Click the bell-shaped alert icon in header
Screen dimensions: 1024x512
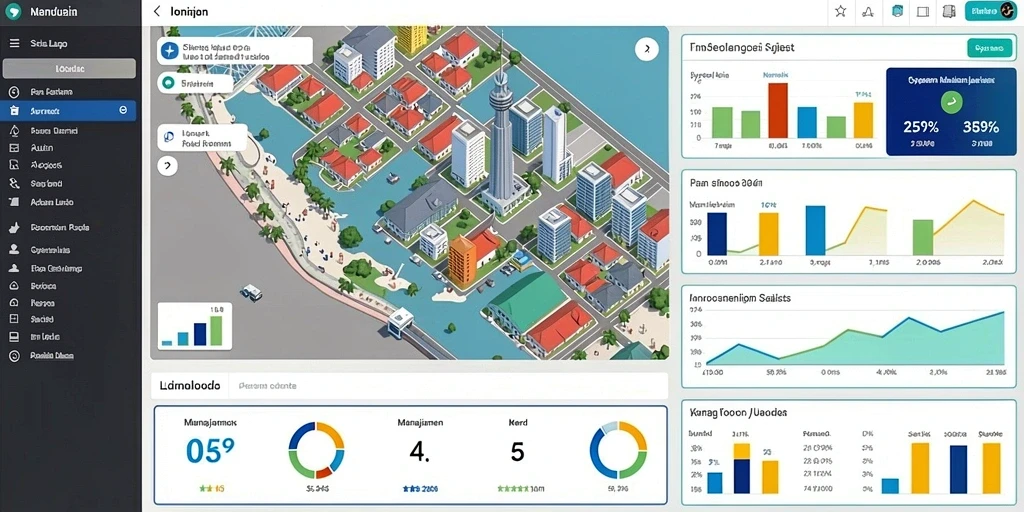pos(868,11)
